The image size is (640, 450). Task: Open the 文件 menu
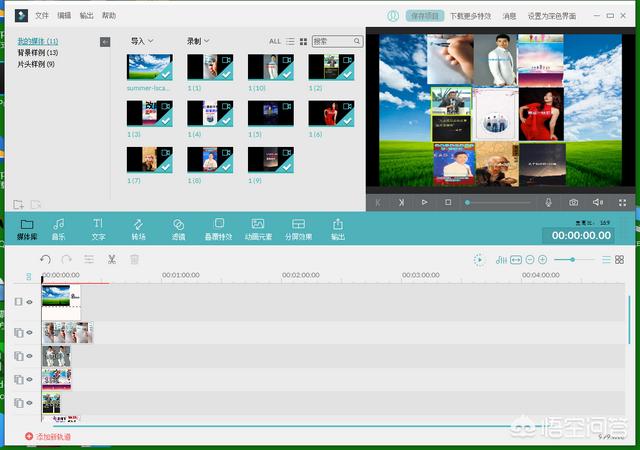coord(42,16)
